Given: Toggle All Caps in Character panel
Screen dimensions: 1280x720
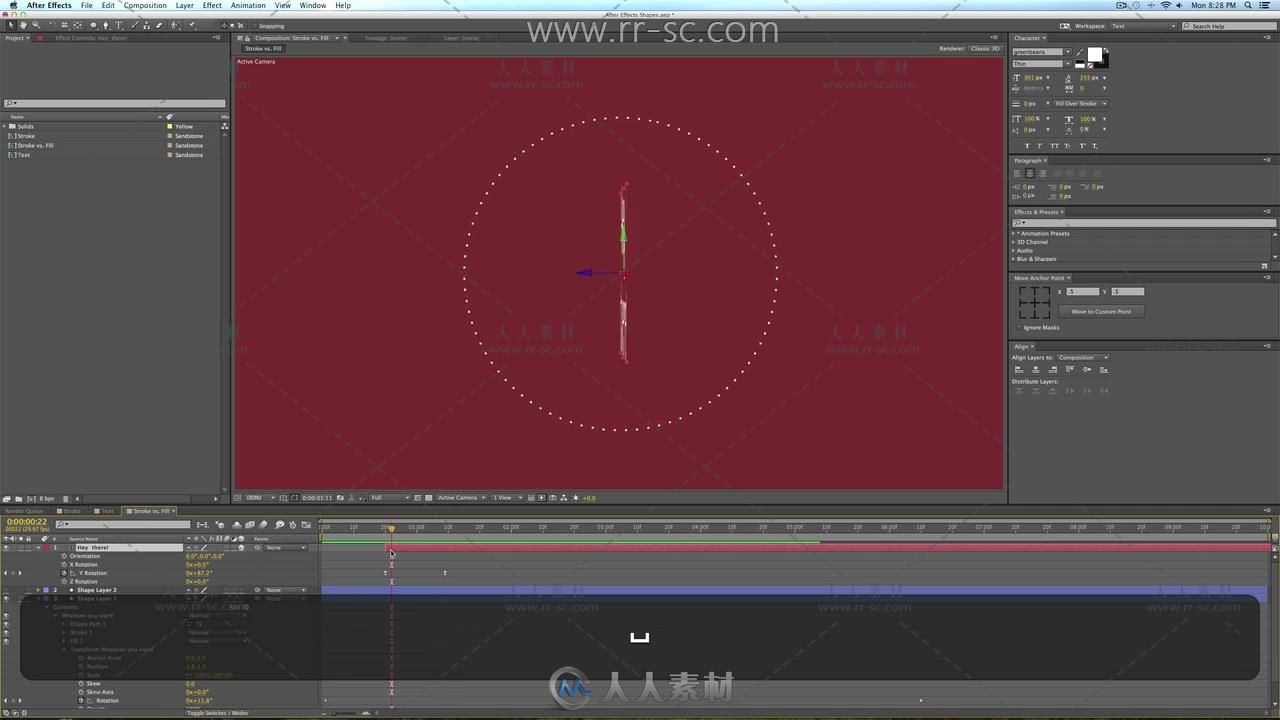Looking at the screenshot, I should [x=1054, y=146].
